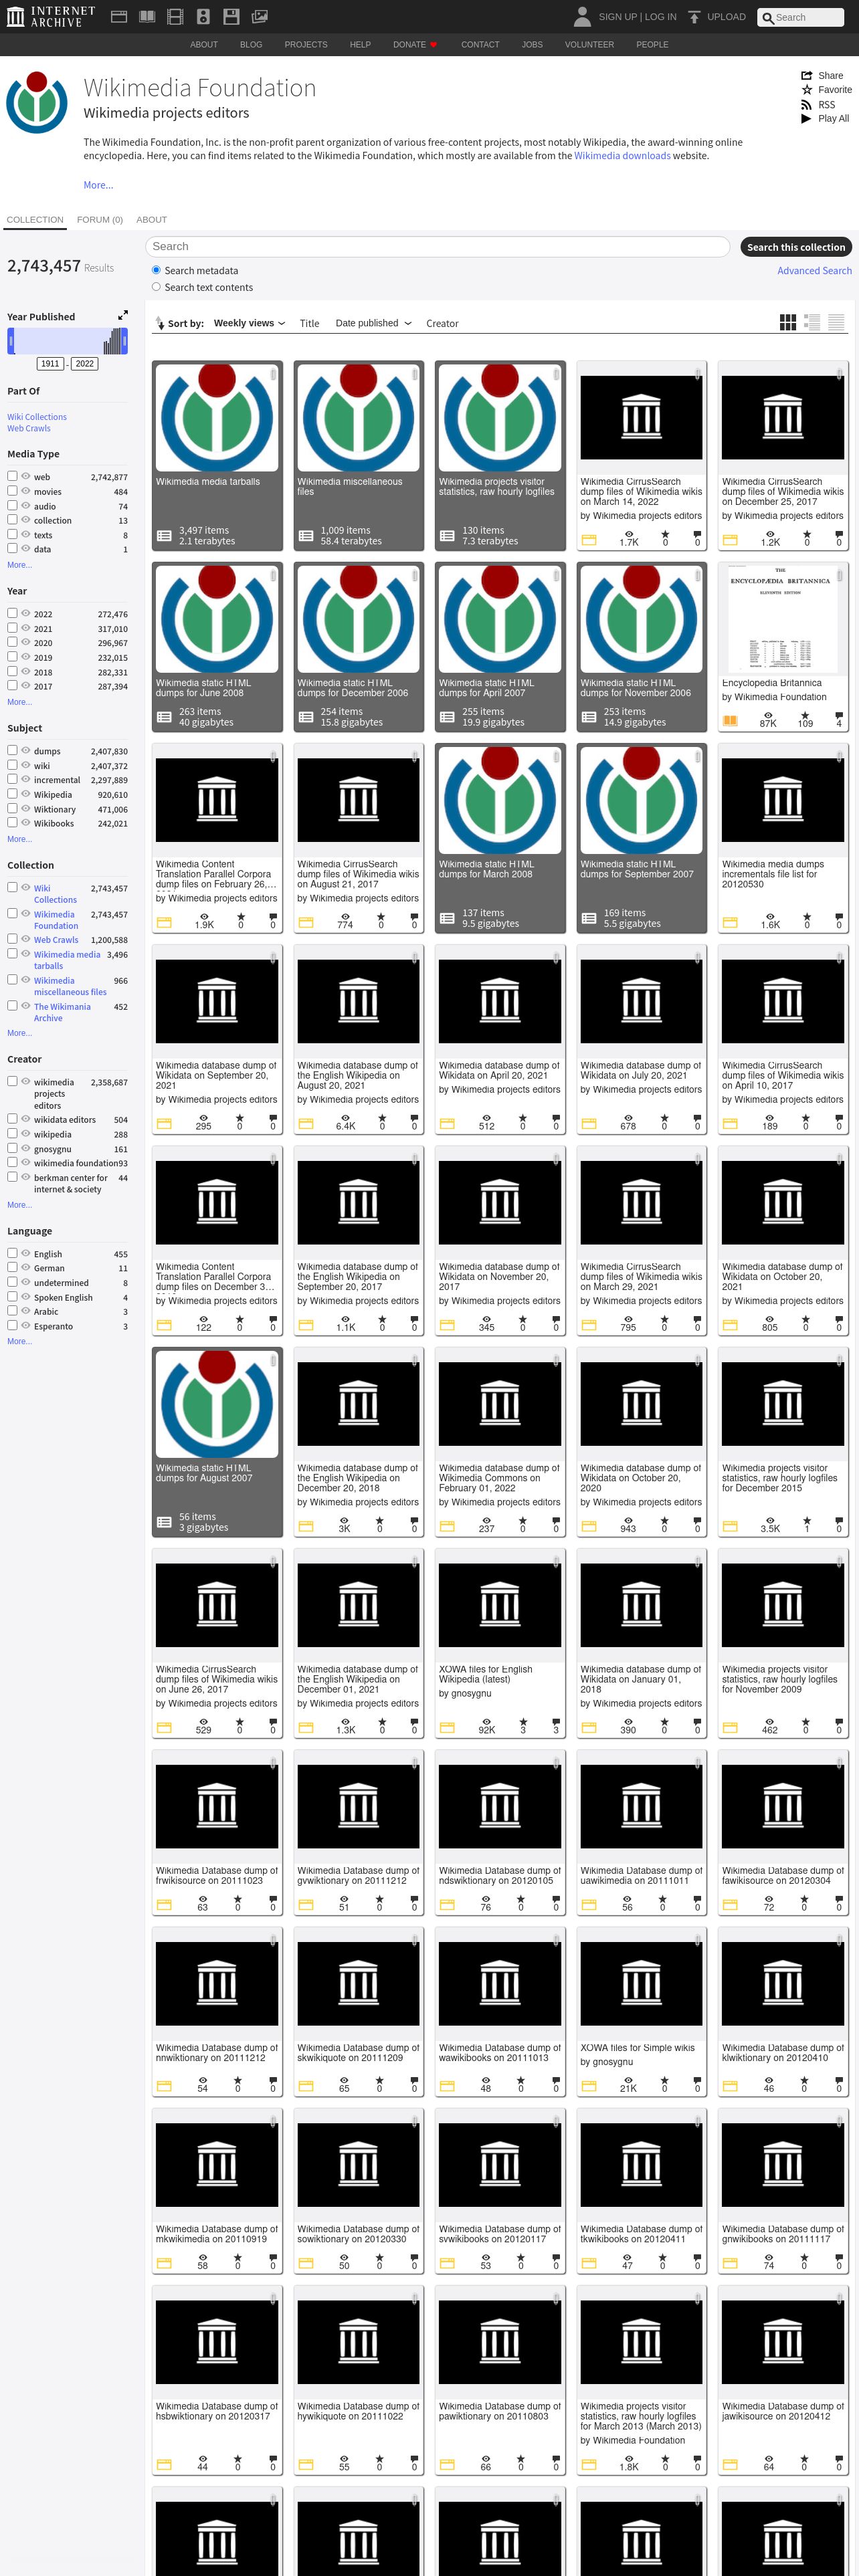Open the Advanced Search link

[x=814, y=270]
